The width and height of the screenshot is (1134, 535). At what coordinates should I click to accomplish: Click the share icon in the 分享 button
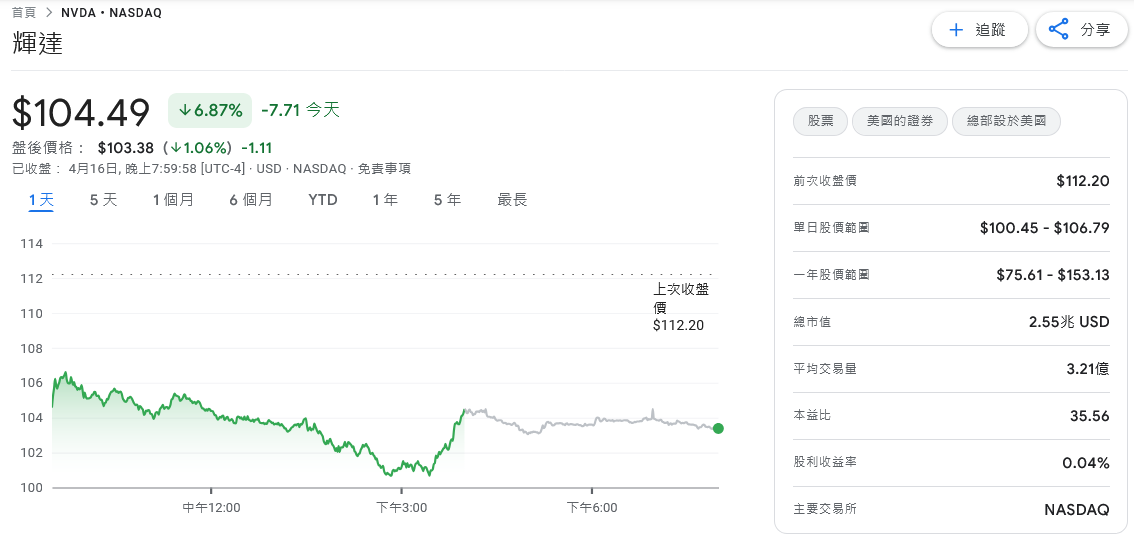click(1059, 30)
